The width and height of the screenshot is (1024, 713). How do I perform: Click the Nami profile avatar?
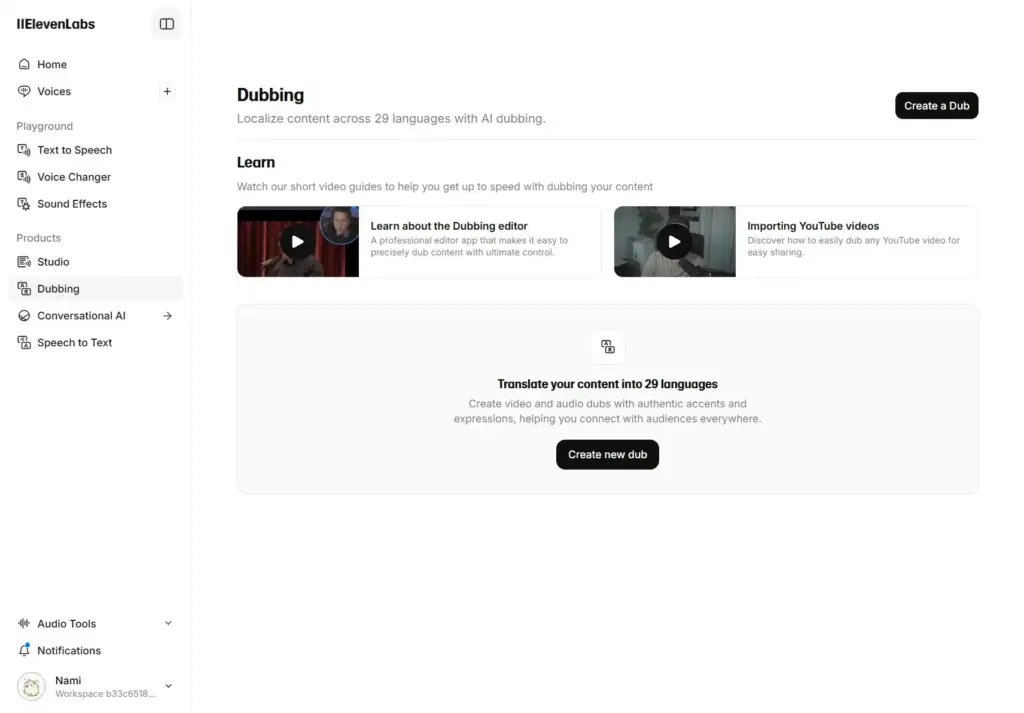click(x=31, y=686)
